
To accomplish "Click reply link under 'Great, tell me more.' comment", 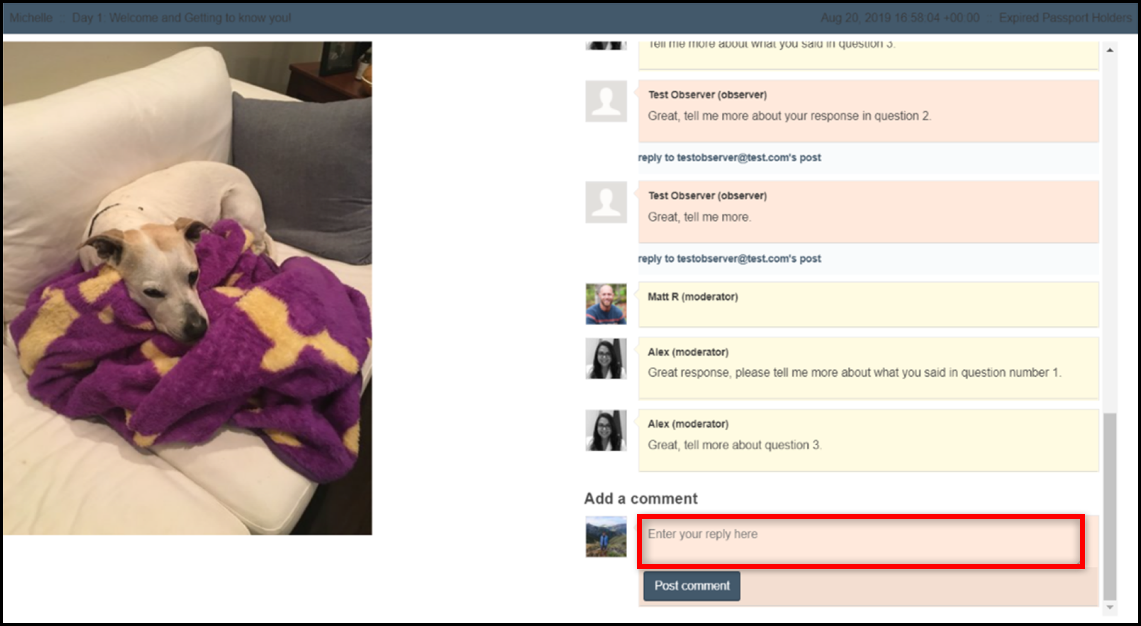I will point(730,258).
